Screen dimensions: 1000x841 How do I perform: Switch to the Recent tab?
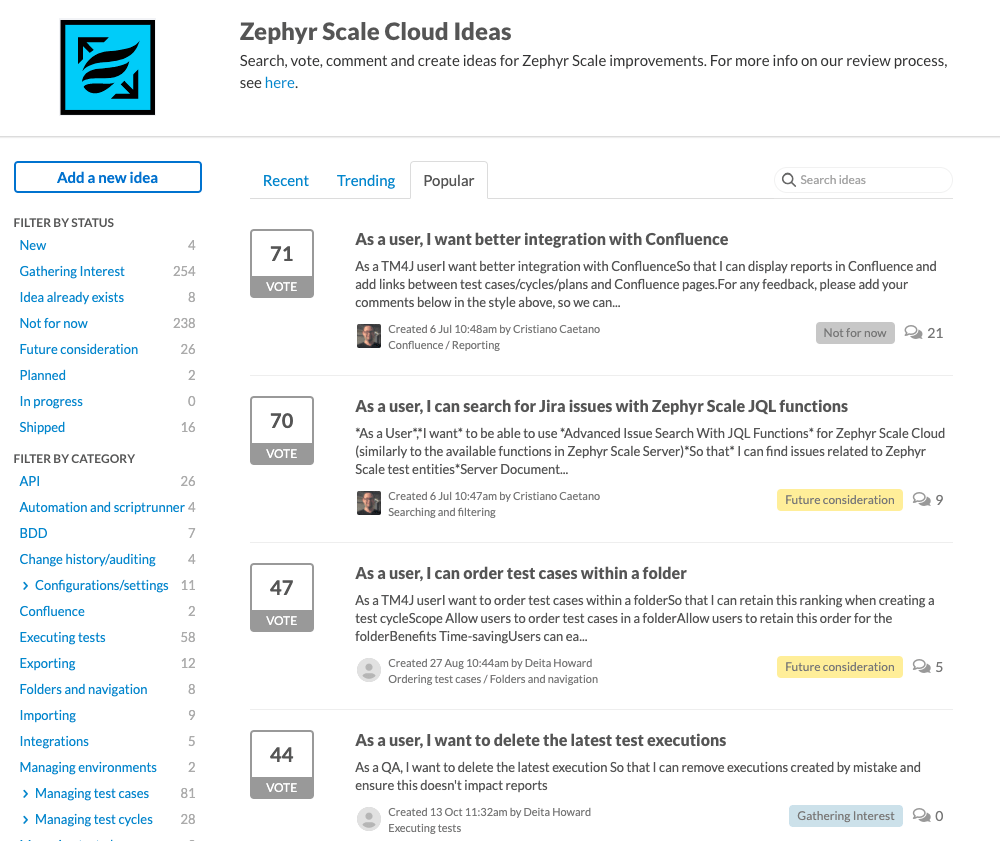tap(285, 180)
